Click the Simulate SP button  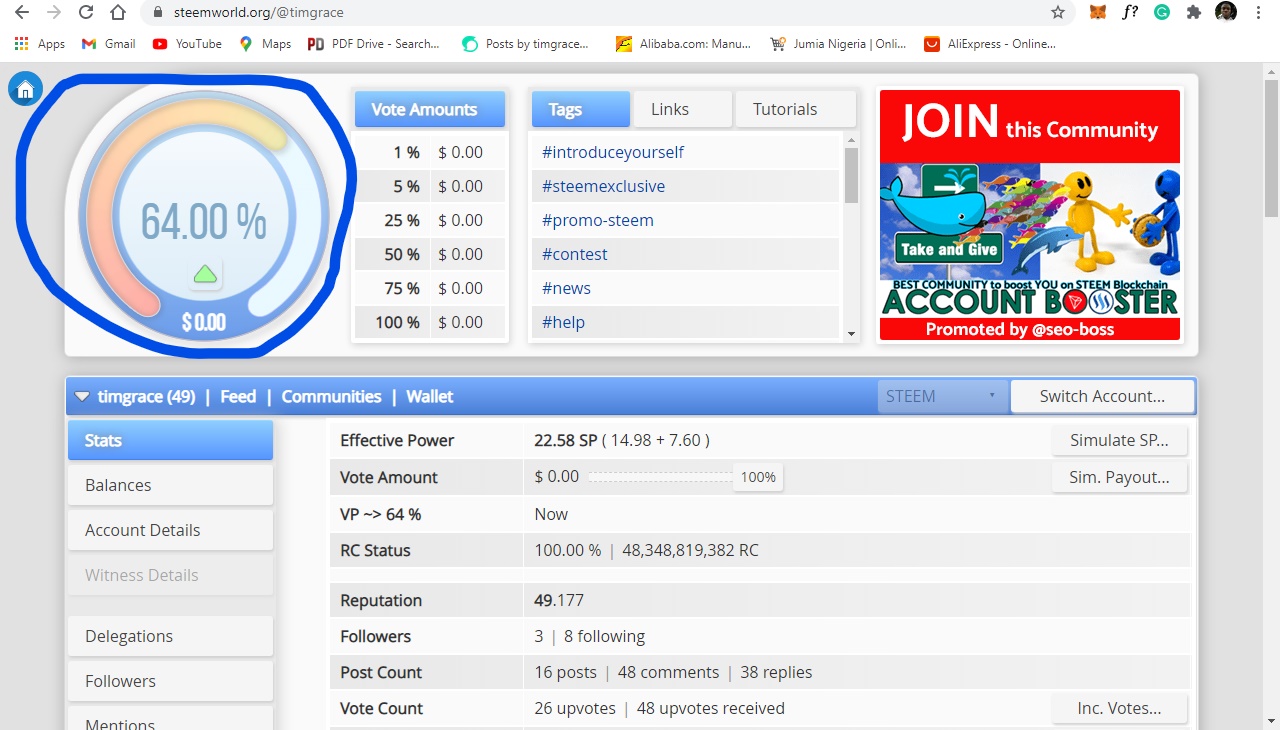pyautogui.click(x=1119, y=440)
